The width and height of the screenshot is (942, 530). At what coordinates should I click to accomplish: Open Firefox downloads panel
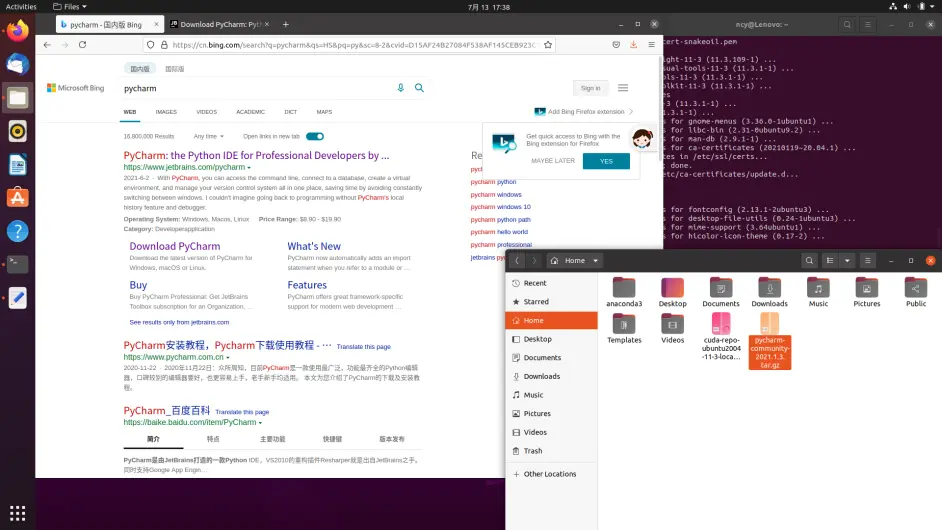(633, 44)
